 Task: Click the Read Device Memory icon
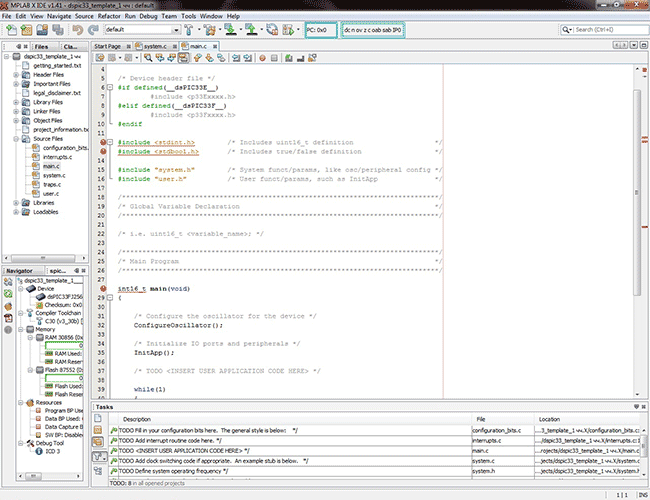[251, 30]
